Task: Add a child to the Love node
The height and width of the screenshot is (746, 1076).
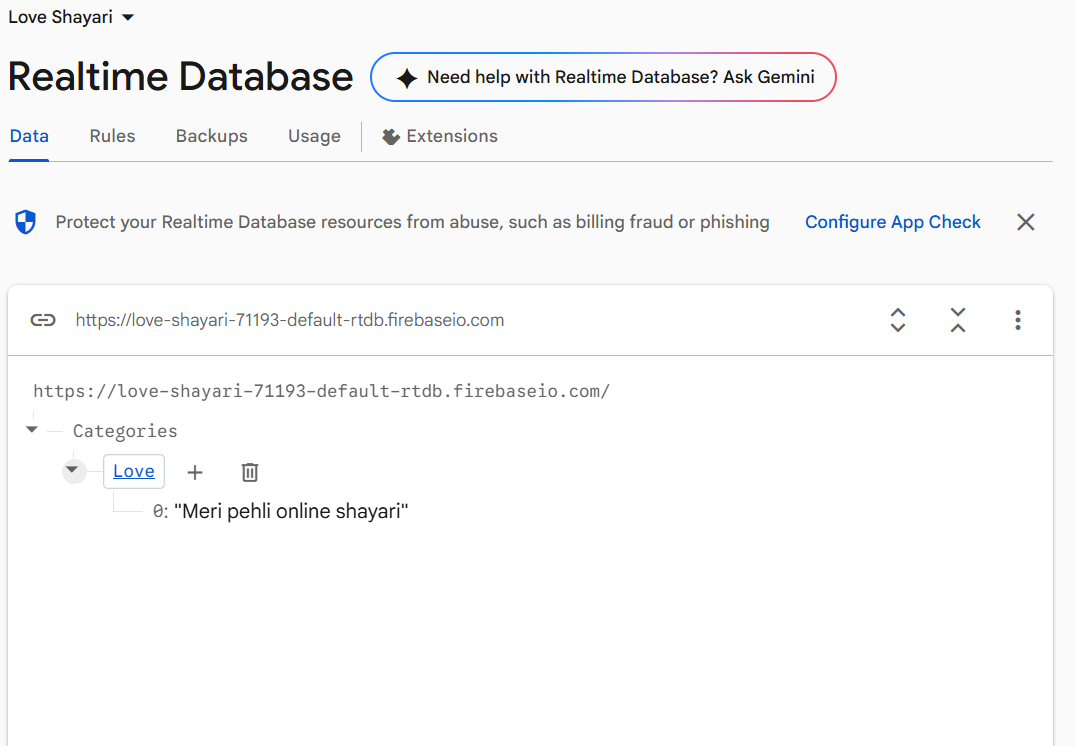Action: click(x=195, y=472)
